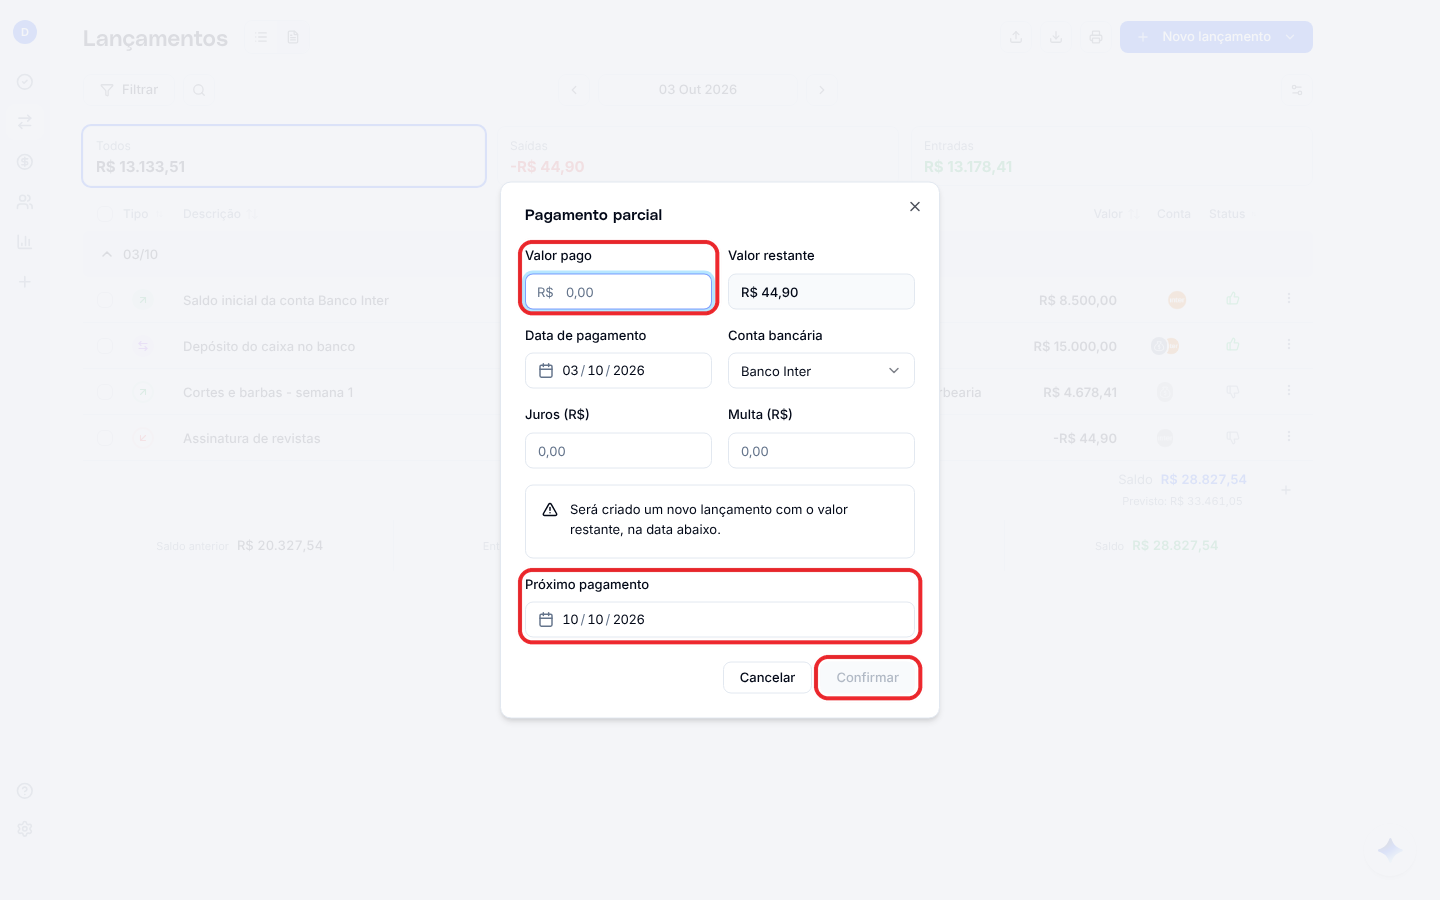Close the Pagamento parcial dialog

pos(914,207)
